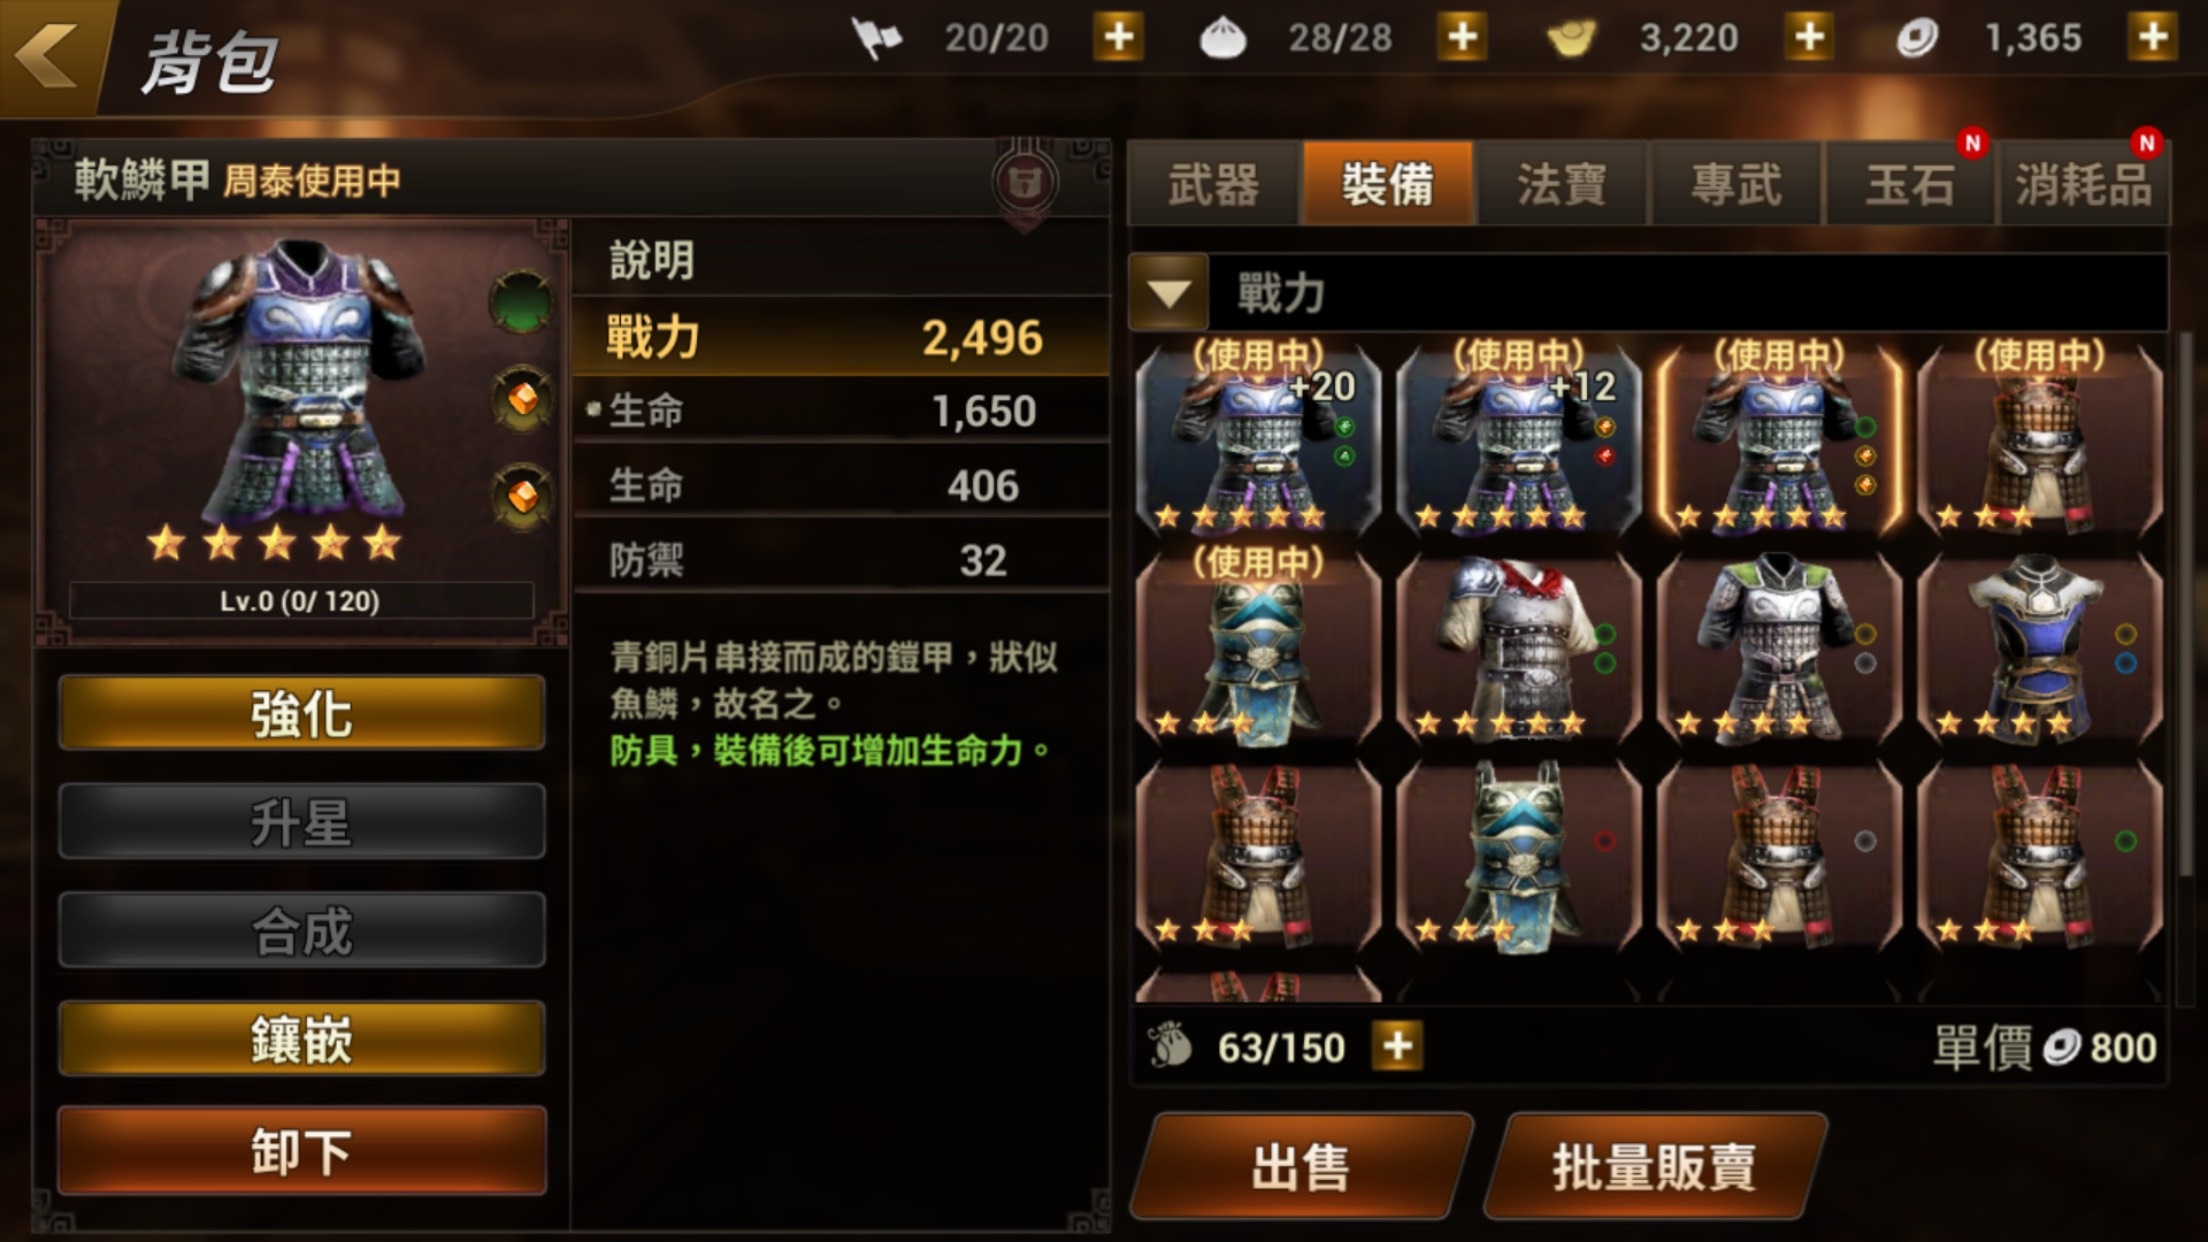Unequip armor with 卸下 button
The height and width of the screenshot is (1242, 2208).
(x=302, y=1151)
